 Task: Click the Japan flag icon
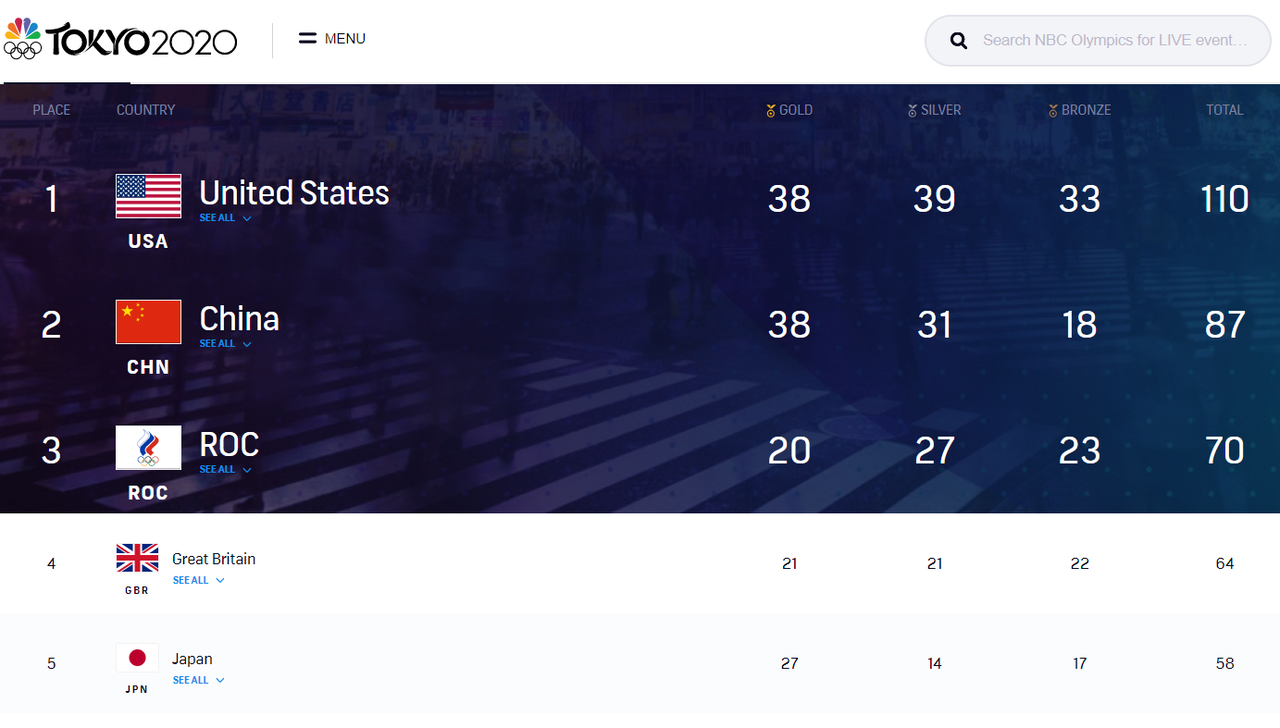(x=137, y=658)
